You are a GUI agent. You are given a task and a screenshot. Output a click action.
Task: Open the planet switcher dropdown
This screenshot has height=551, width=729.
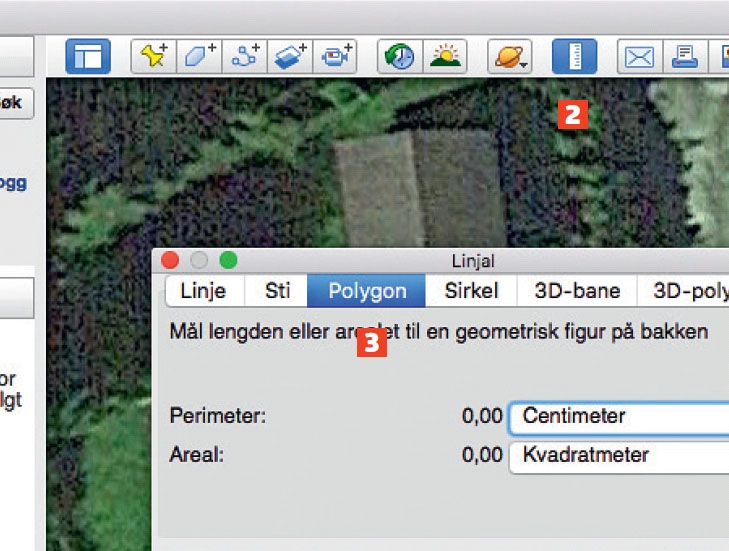[x=510, y=57]
